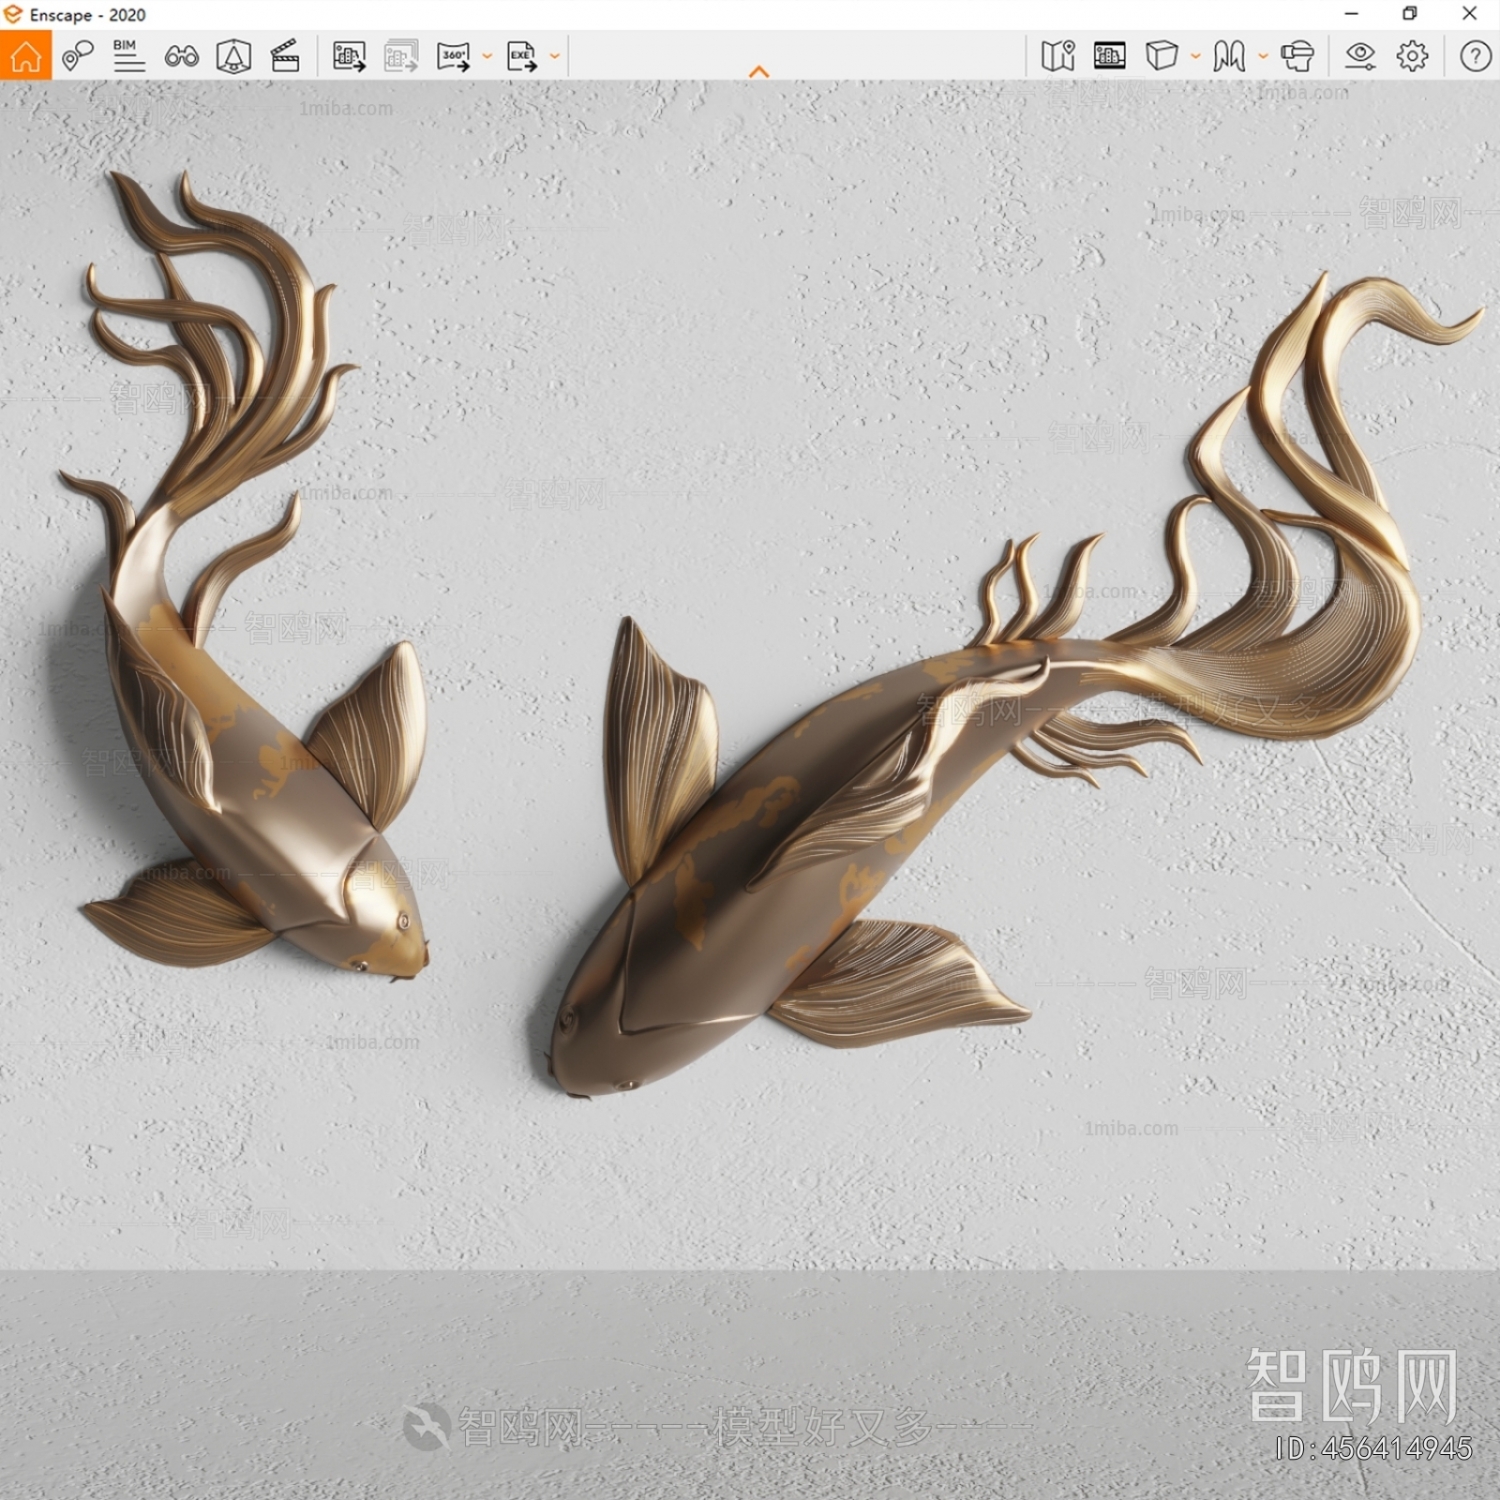Viewport: 1500px width, 1500px height.
Task: Open Manage Views with the pin-and-speech-bubble icon
Action: [x=77, y=56]
